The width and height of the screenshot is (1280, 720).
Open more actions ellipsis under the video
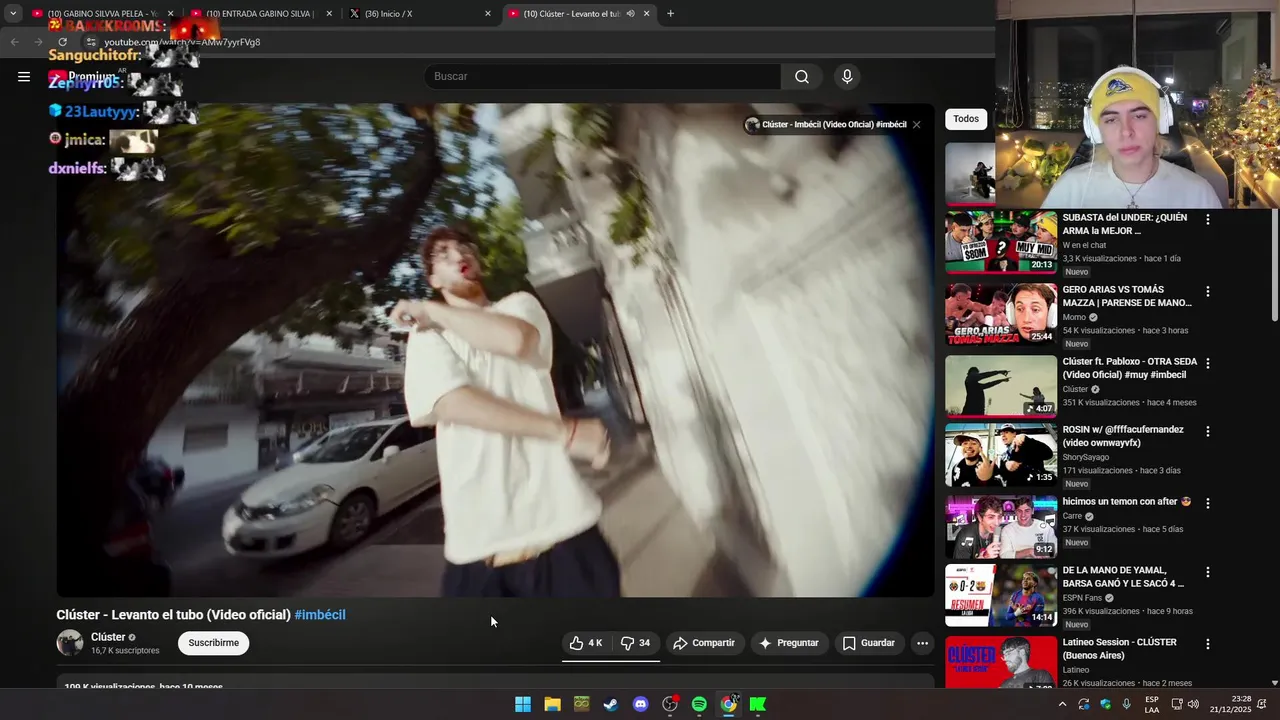(x=922, y=643)
